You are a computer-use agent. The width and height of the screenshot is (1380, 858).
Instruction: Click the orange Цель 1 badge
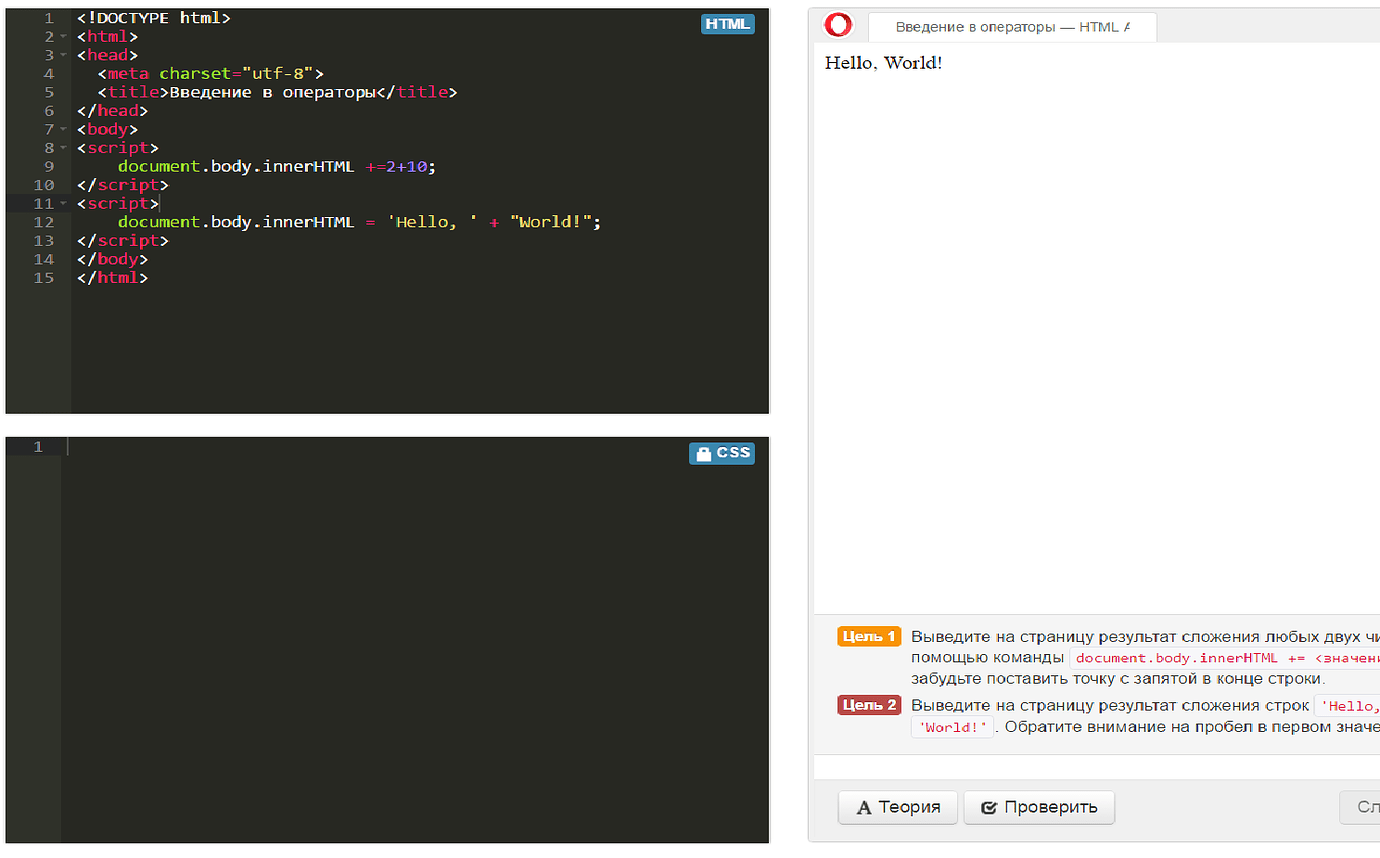point(869,637)
